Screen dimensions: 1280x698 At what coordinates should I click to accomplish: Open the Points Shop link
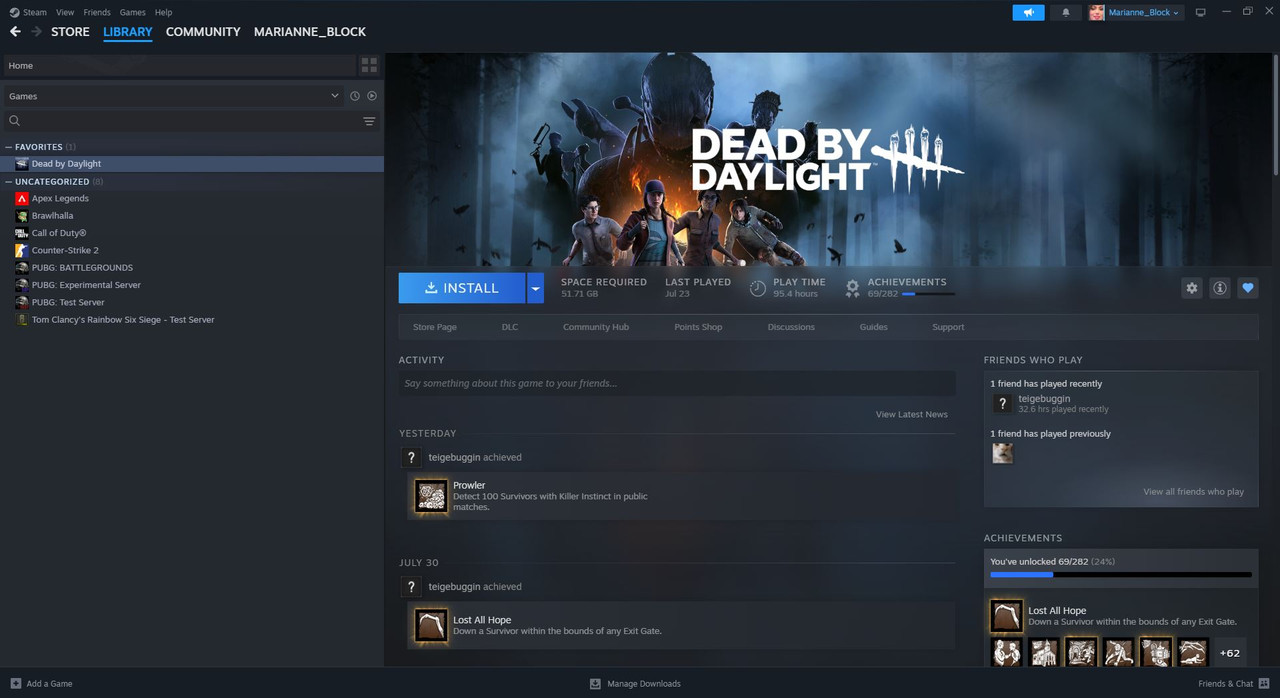coord(698,327)
